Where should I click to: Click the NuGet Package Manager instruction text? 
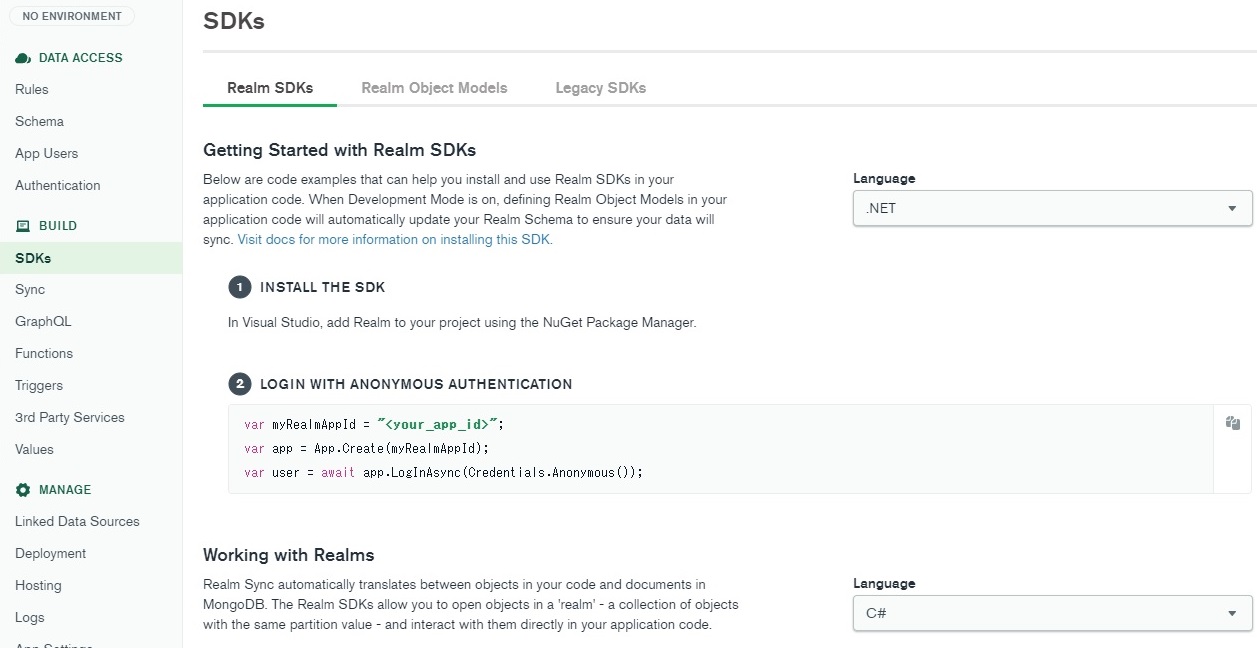462,323
